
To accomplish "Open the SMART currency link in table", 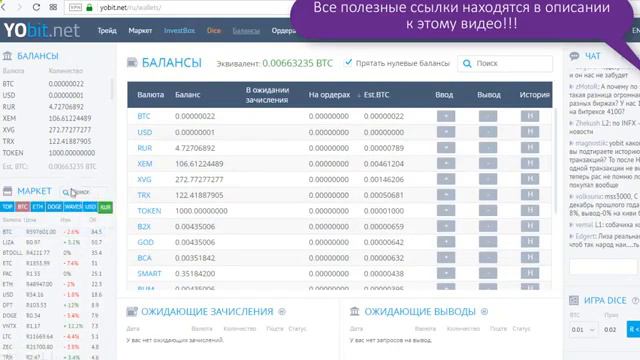I will click(149, 273).
